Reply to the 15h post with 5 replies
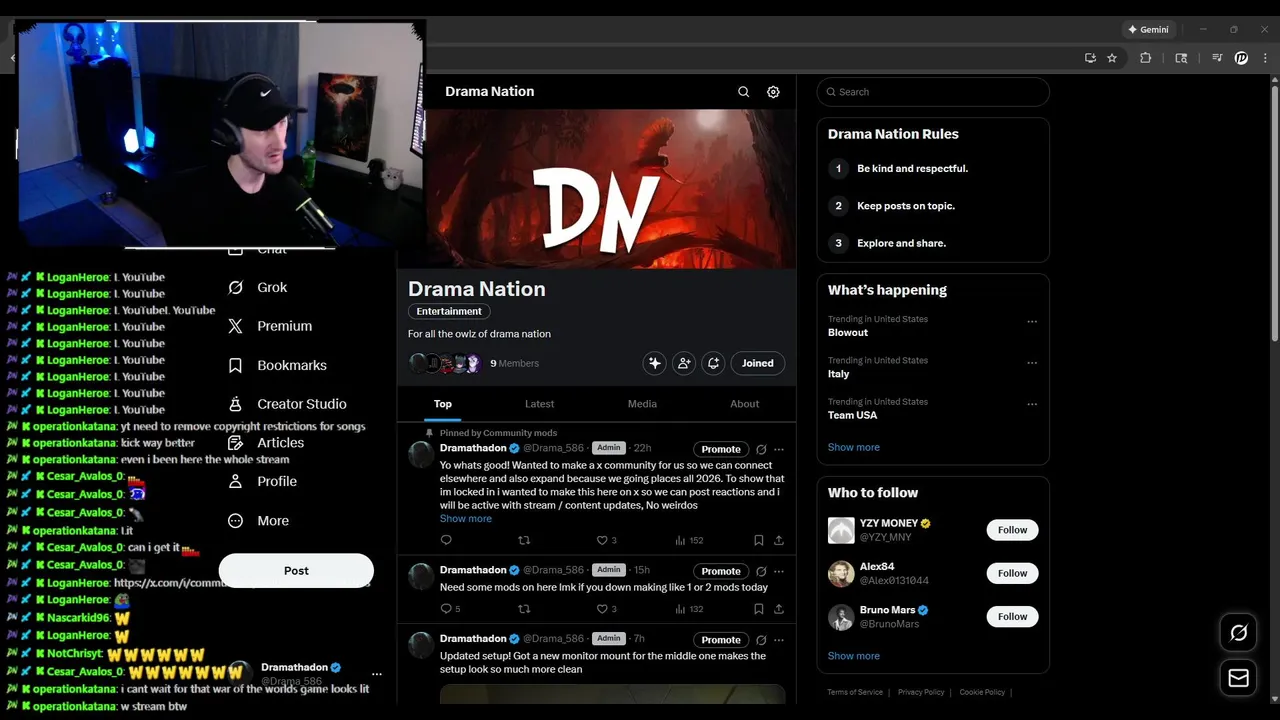1280x720 pixels. point(450,608)
